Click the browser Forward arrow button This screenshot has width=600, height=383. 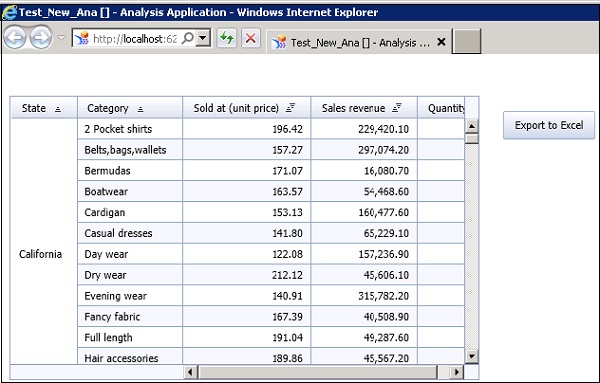click(41, 37)
